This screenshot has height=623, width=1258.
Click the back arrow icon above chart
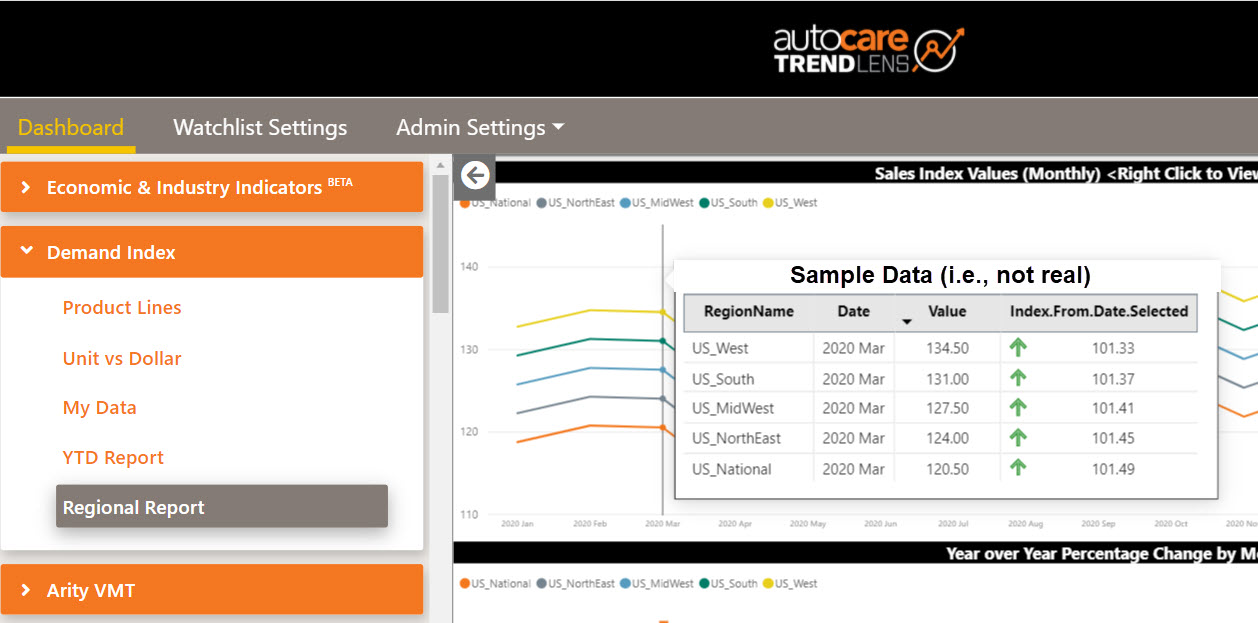tap(475, 176)
